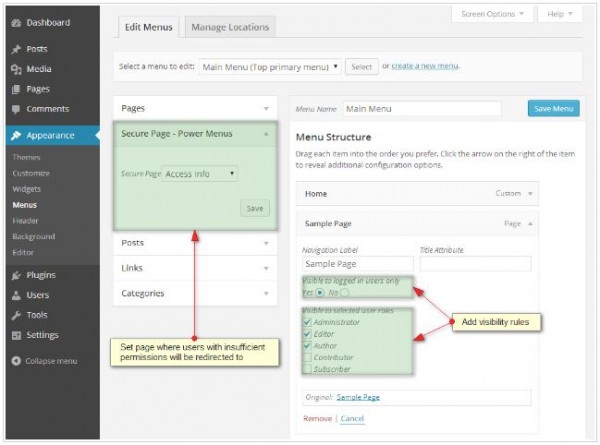Click the Comments bubble icon
This screenshot has height=445, width=600.
click(x=16, y=108)
